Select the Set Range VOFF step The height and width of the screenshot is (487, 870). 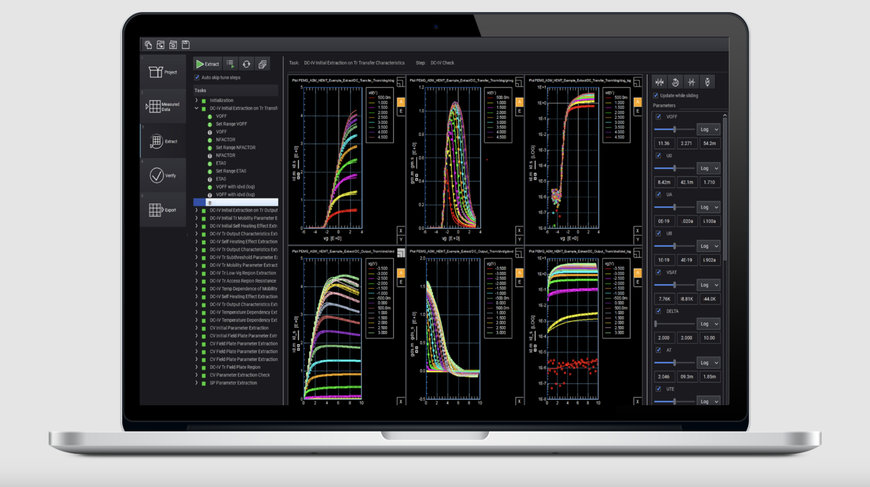[231, 124]
